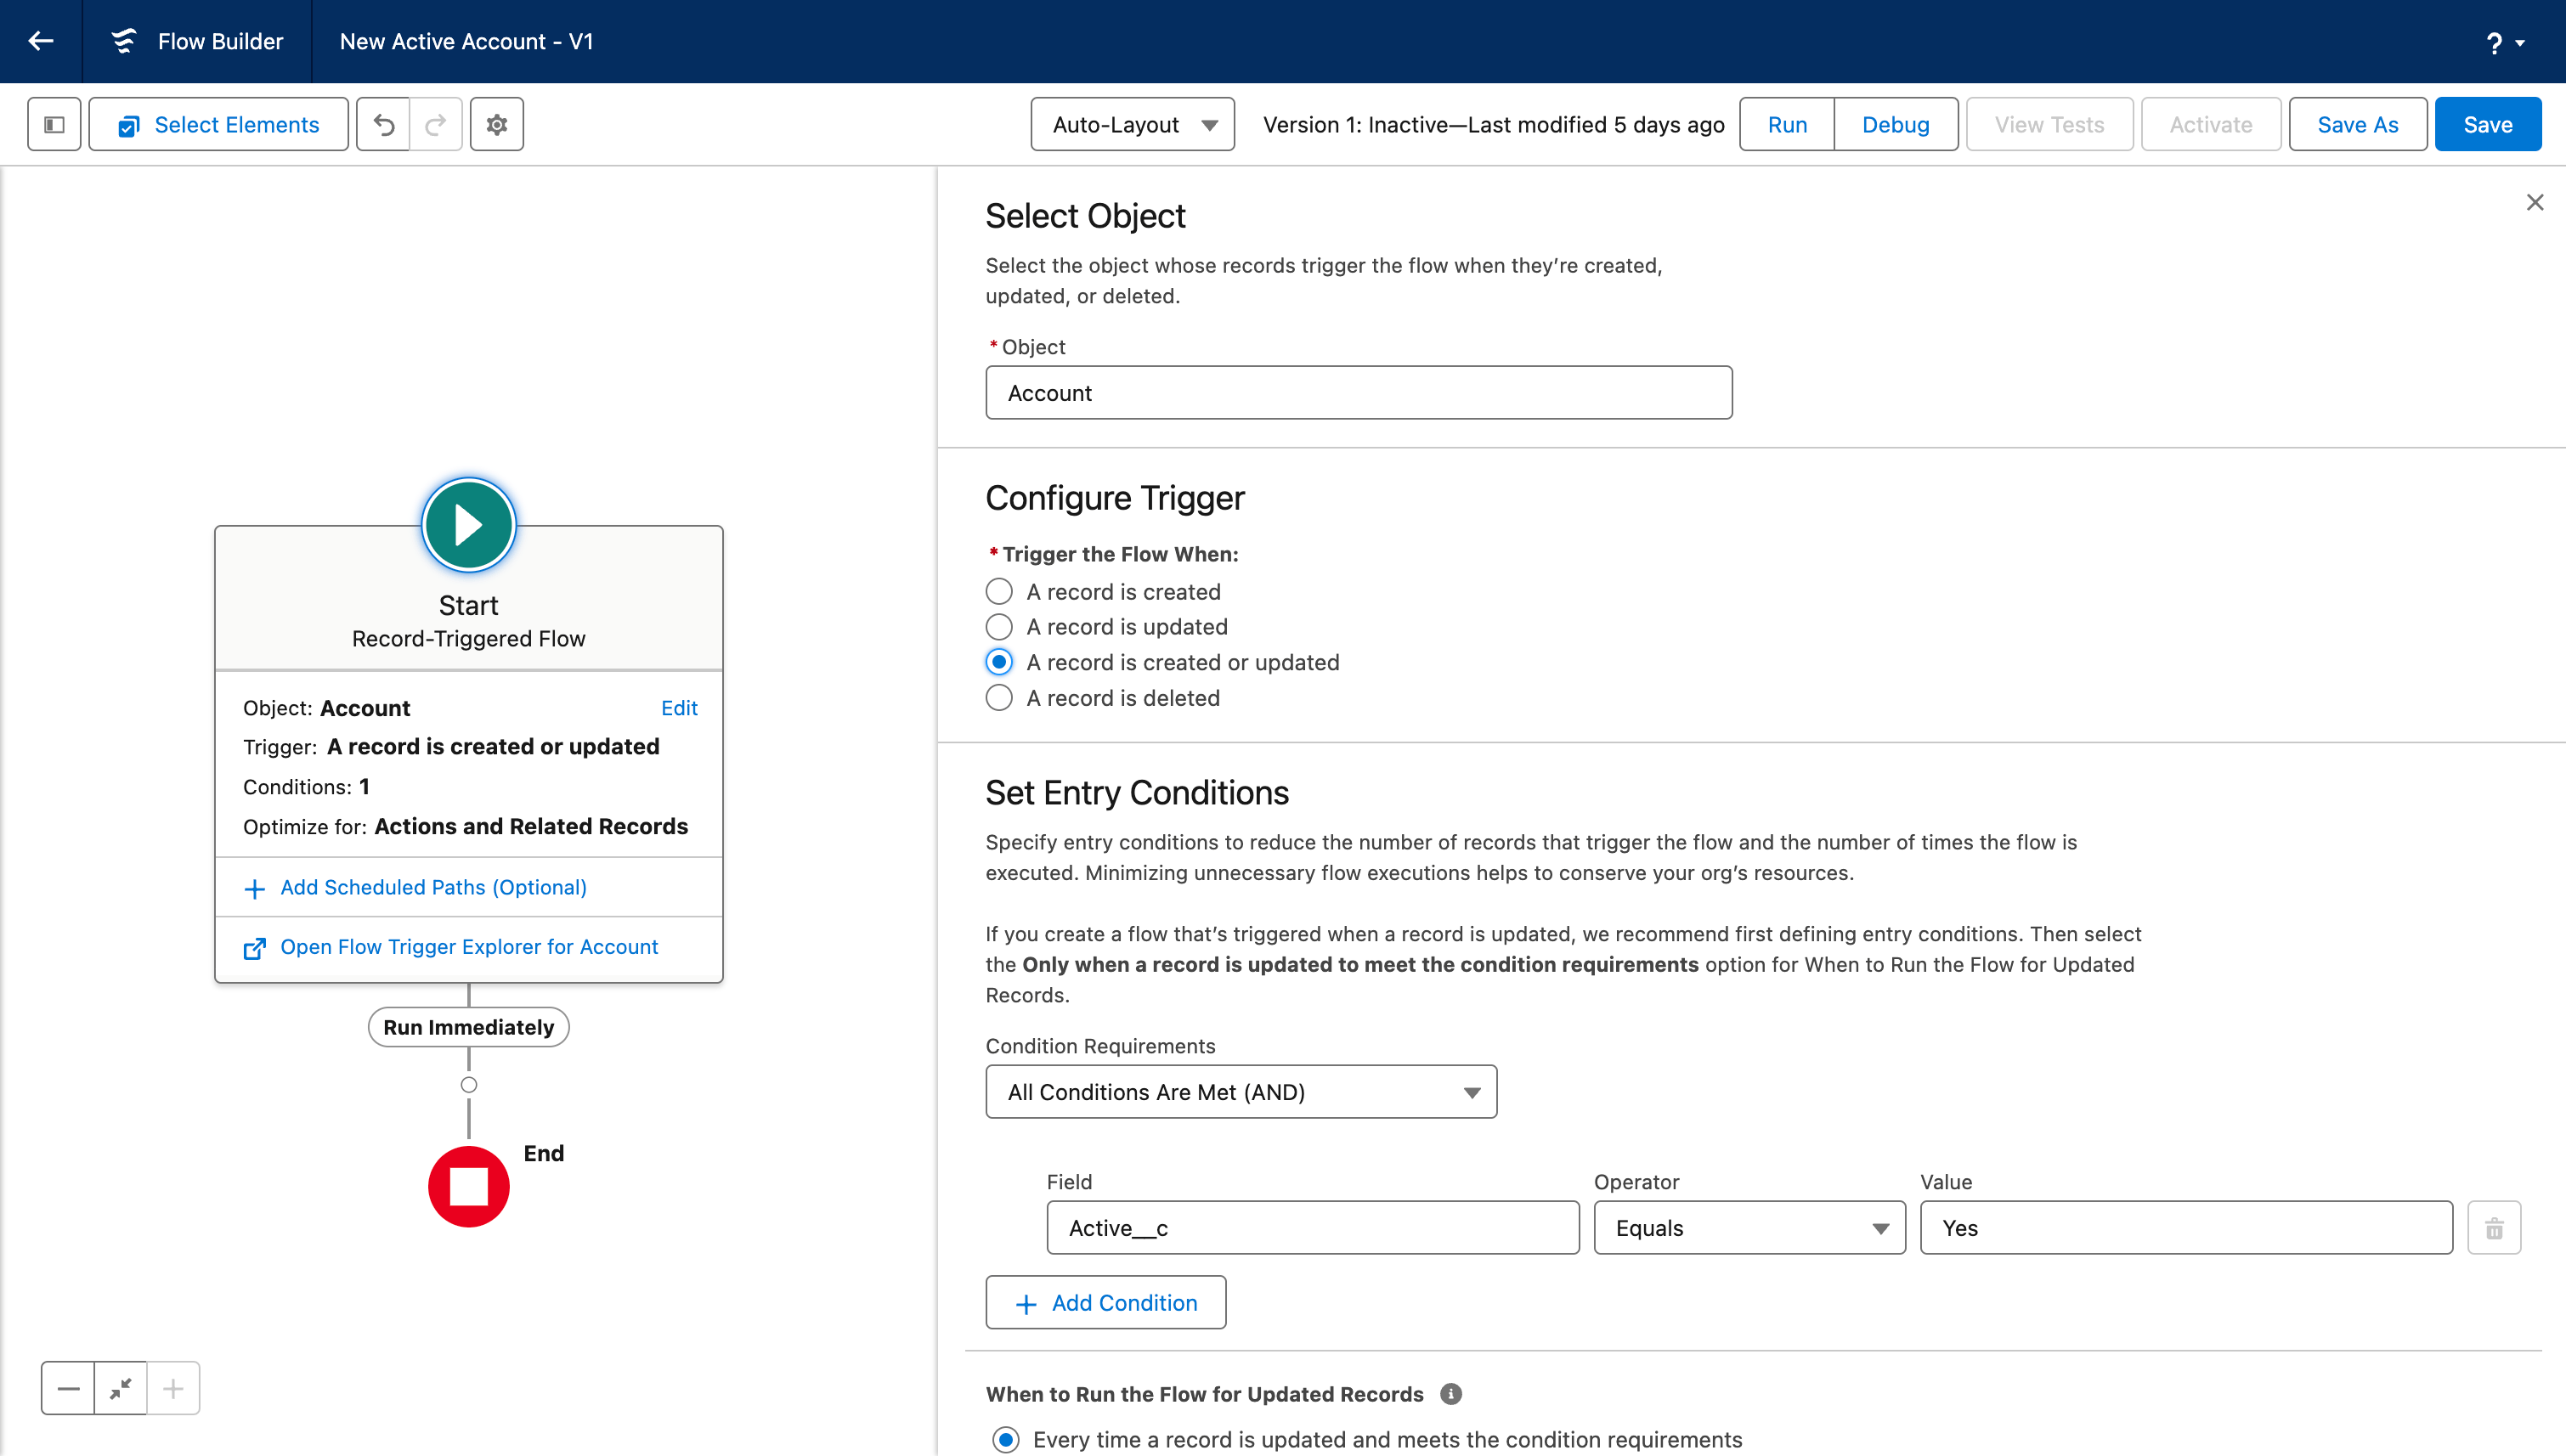
Task: Open the Auto-Layout dropdown
Action: 1132,124
